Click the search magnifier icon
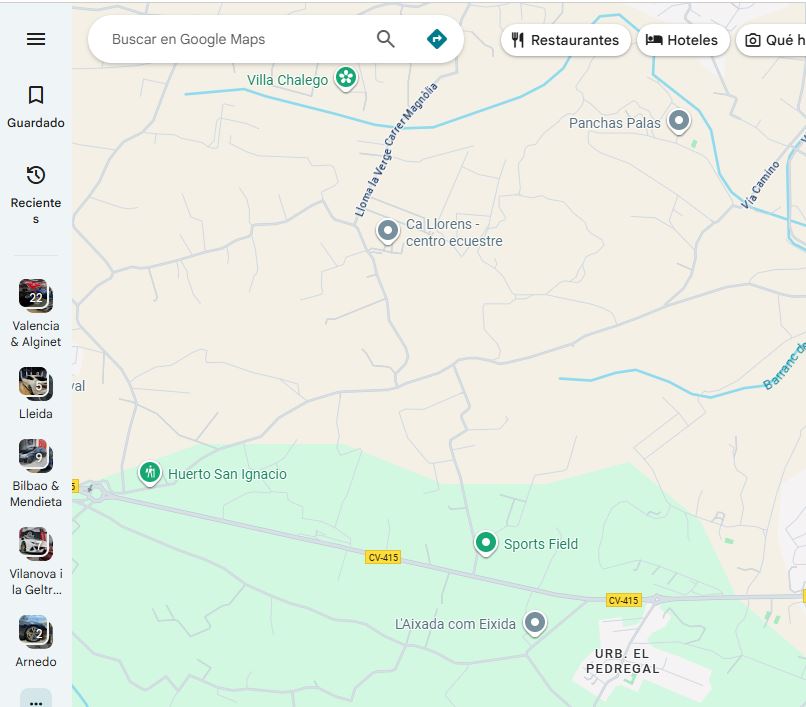This screenshot has height=707, width=806. pos(385,39)
